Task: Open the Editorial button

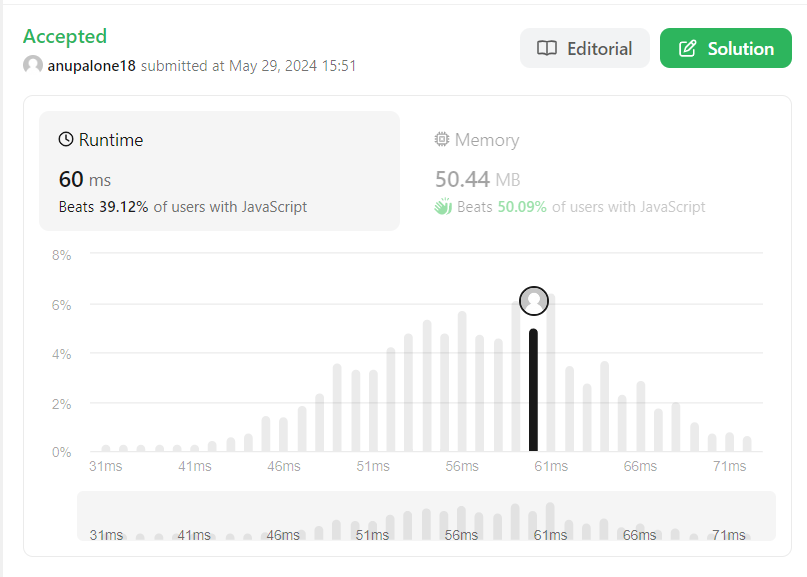Action: 585,48
